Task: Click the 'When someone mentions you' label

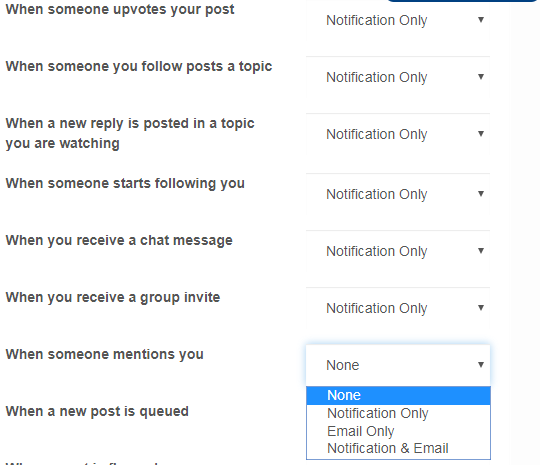Action: pyautogui.click(x=105, y=354)
